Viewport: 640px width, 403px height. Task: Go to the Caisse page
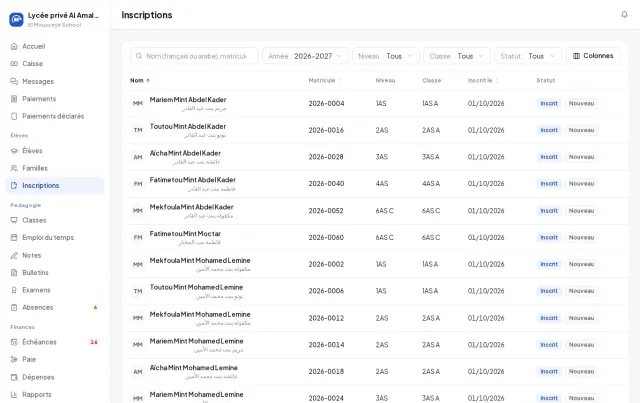(55, 64)
